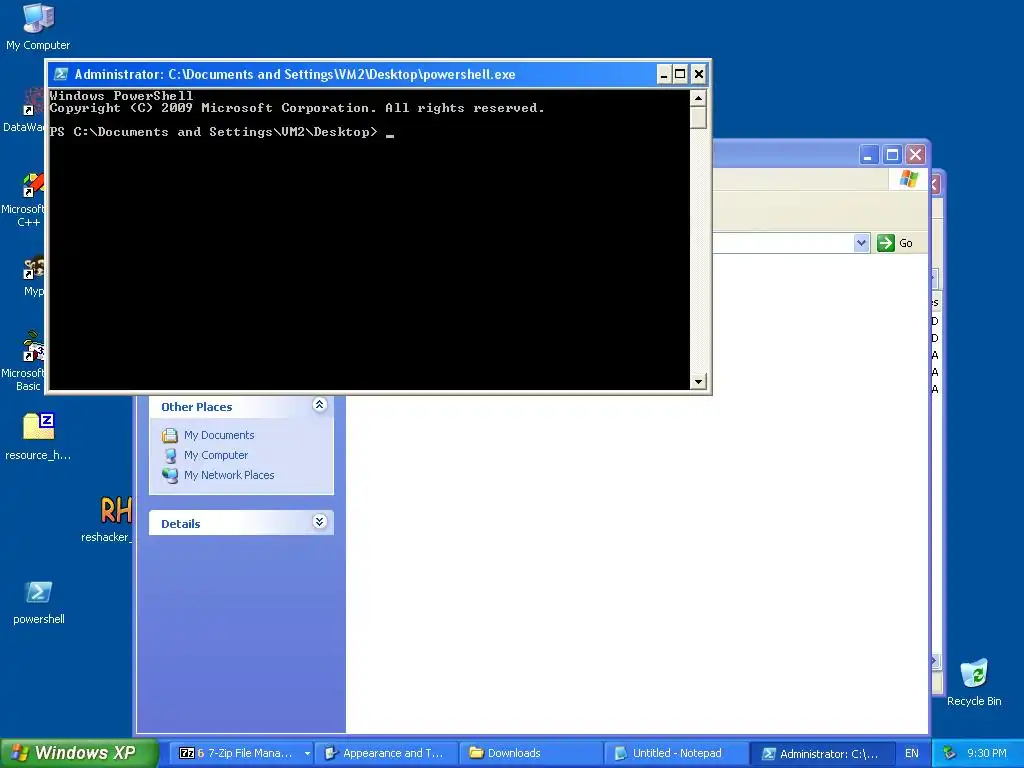Click My Network Places icon in Other Places
This screenshot has width=1024, height=768.
tap(170, 475)
